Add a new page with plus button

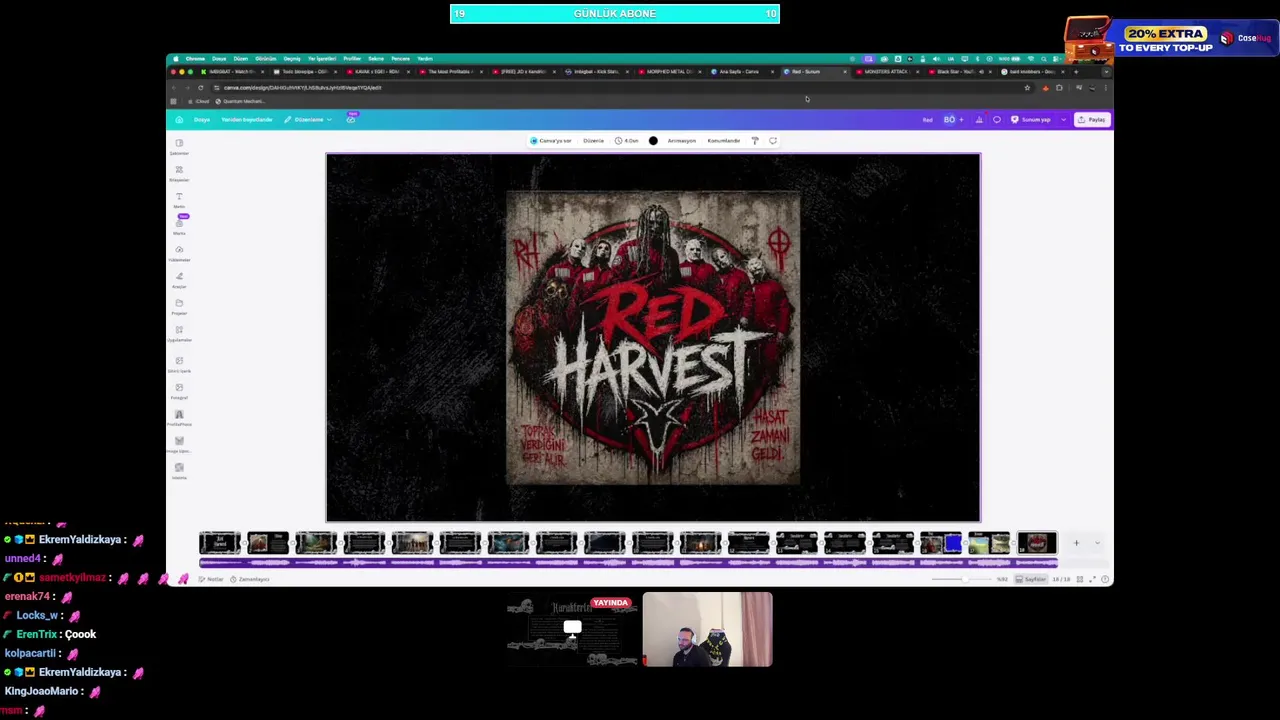[1076, 544]
